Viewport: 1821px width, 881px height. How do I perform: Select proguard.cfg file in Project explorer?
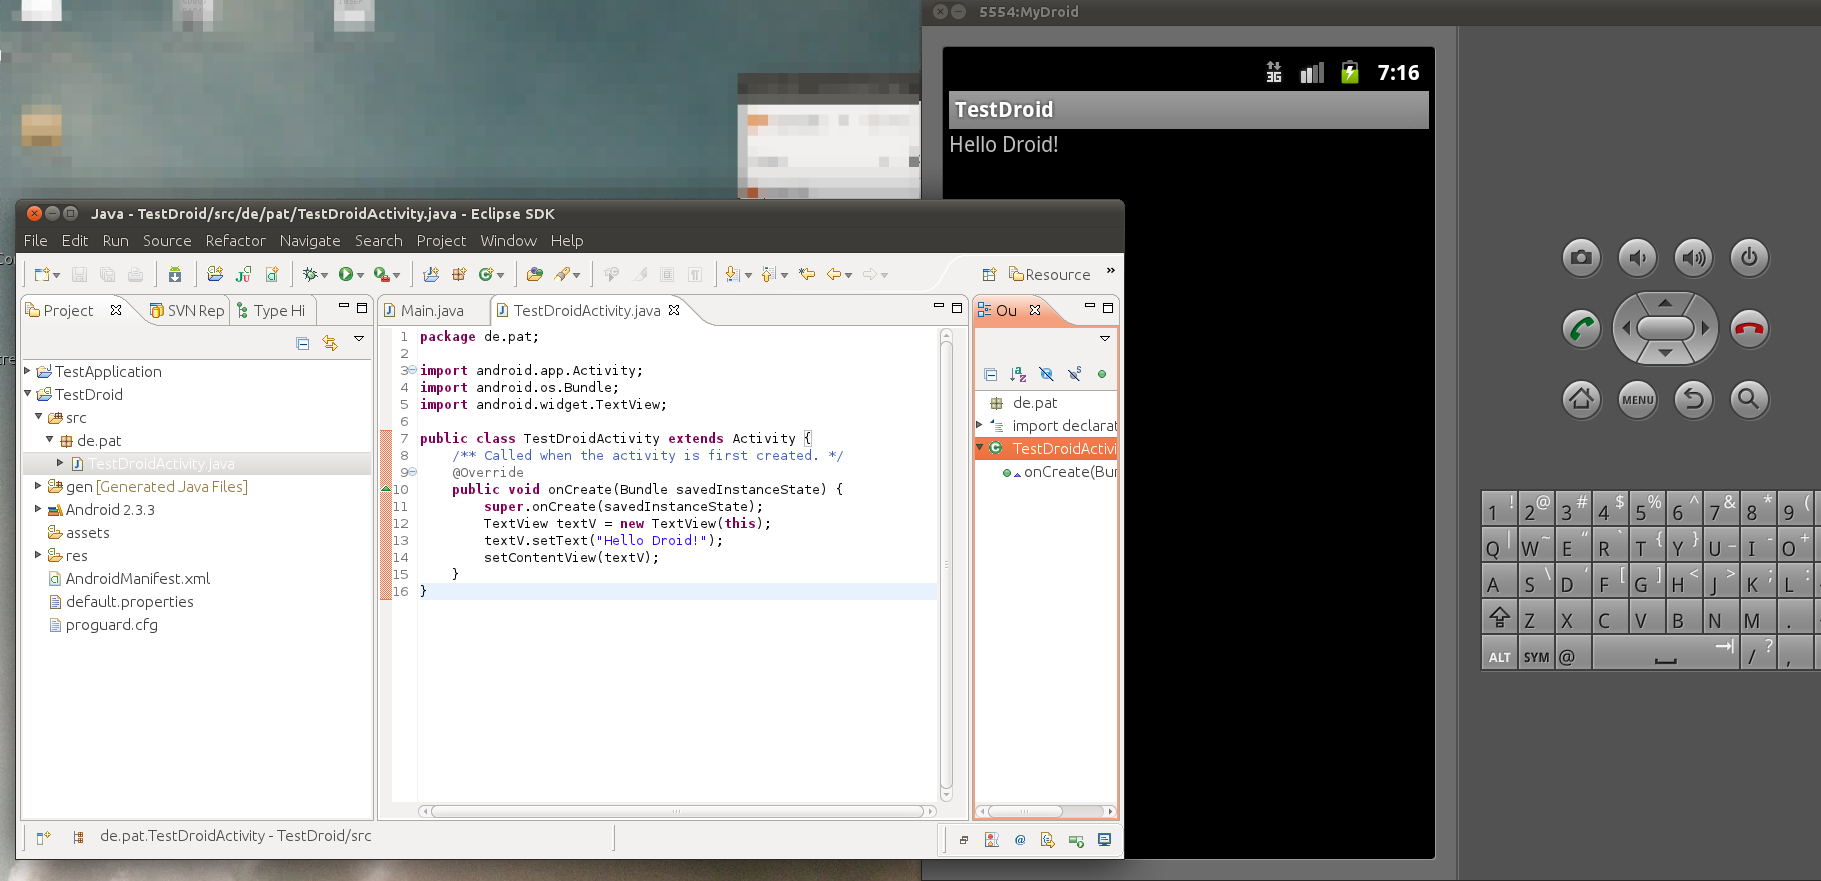point(103,625)
